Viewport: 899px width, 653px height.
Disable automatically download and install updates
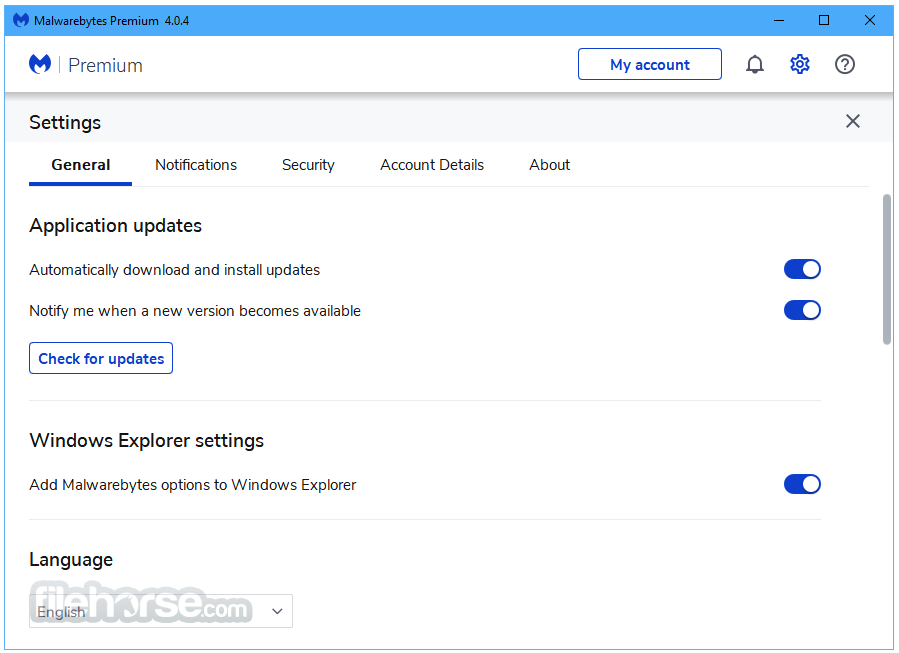802,269
